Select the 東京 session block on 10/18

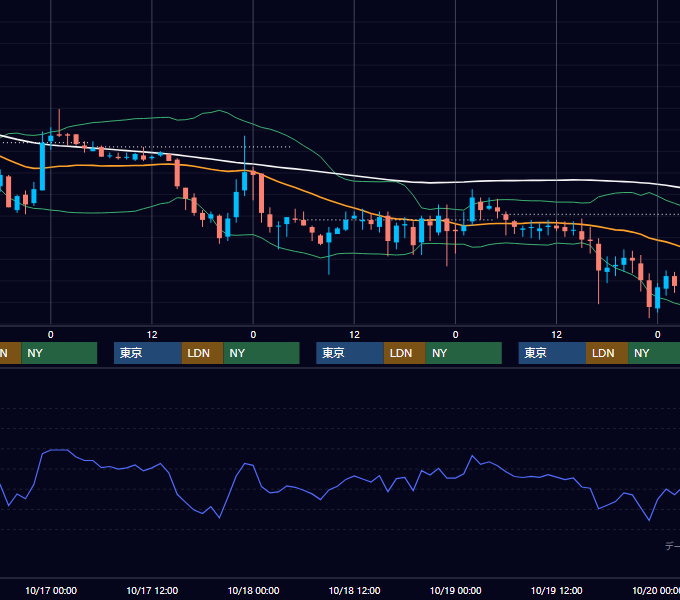pyautogui.click(x=350, y=353)
